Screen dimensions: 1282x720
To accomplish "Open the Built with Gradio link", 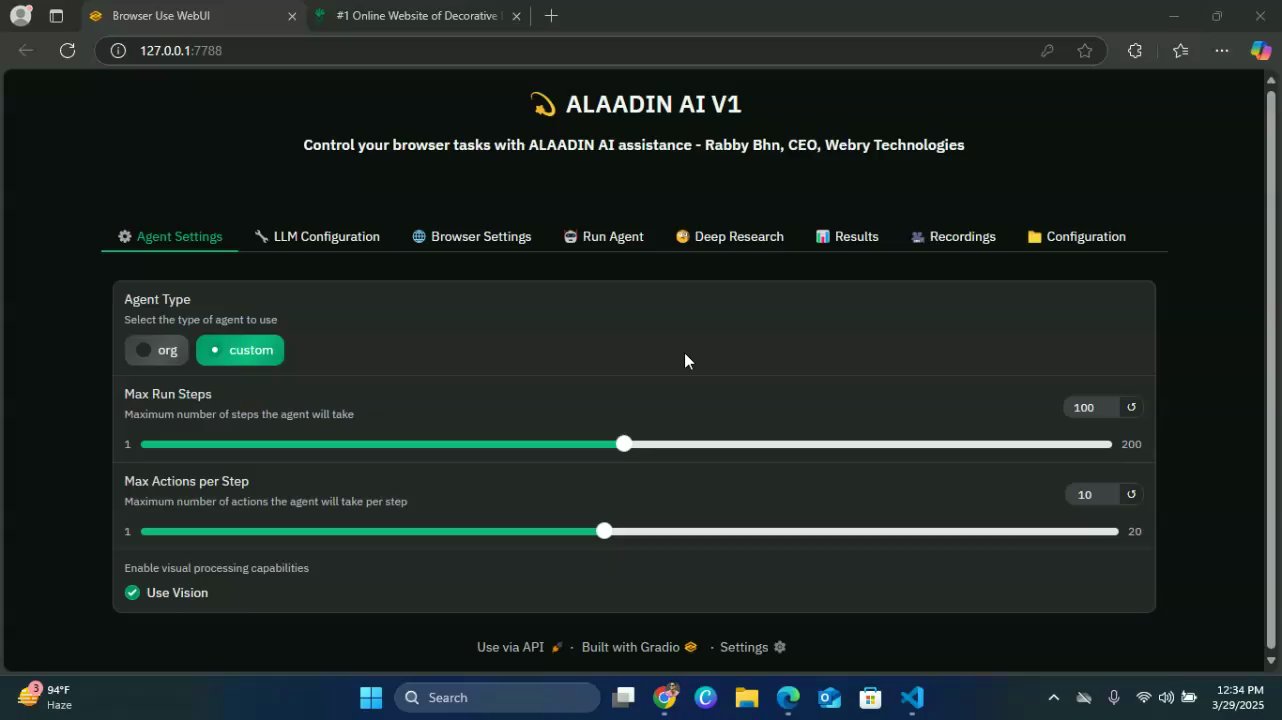I will pos(639,647).
